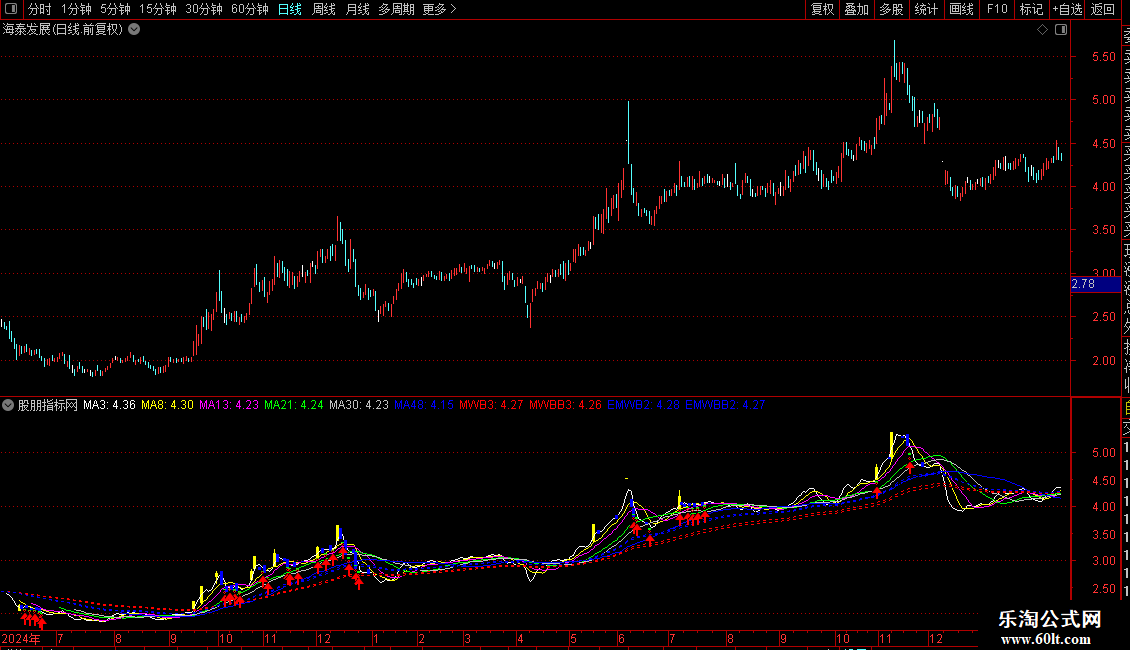Open 多周期 multi-period view
The width and height of the screenshot is (1130, 650).
[396, 9]
